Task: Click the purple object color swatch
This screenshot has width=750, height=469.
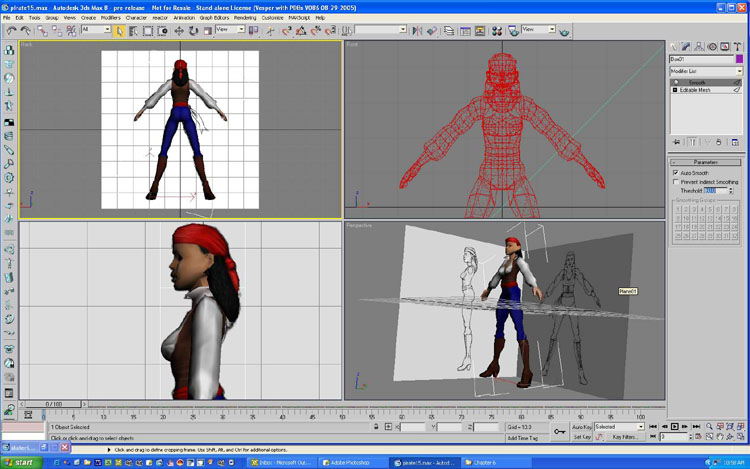Action: pos(739,59)
